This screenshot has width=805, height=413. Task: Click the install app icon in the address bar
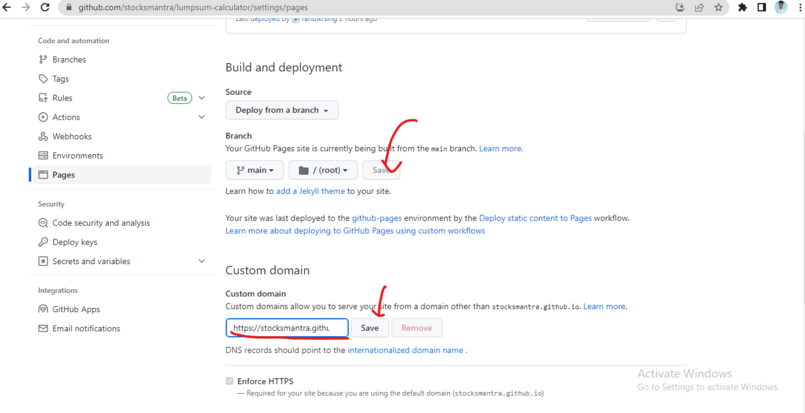680,8
